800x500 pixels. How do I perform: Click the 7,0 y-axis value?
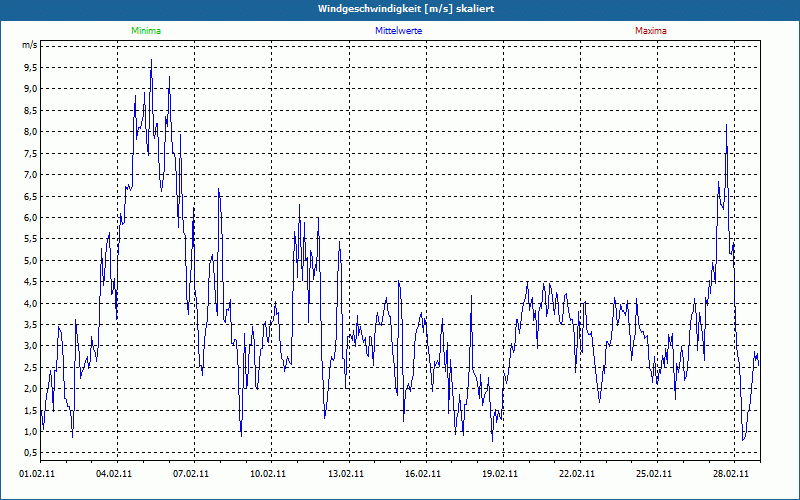31,174
